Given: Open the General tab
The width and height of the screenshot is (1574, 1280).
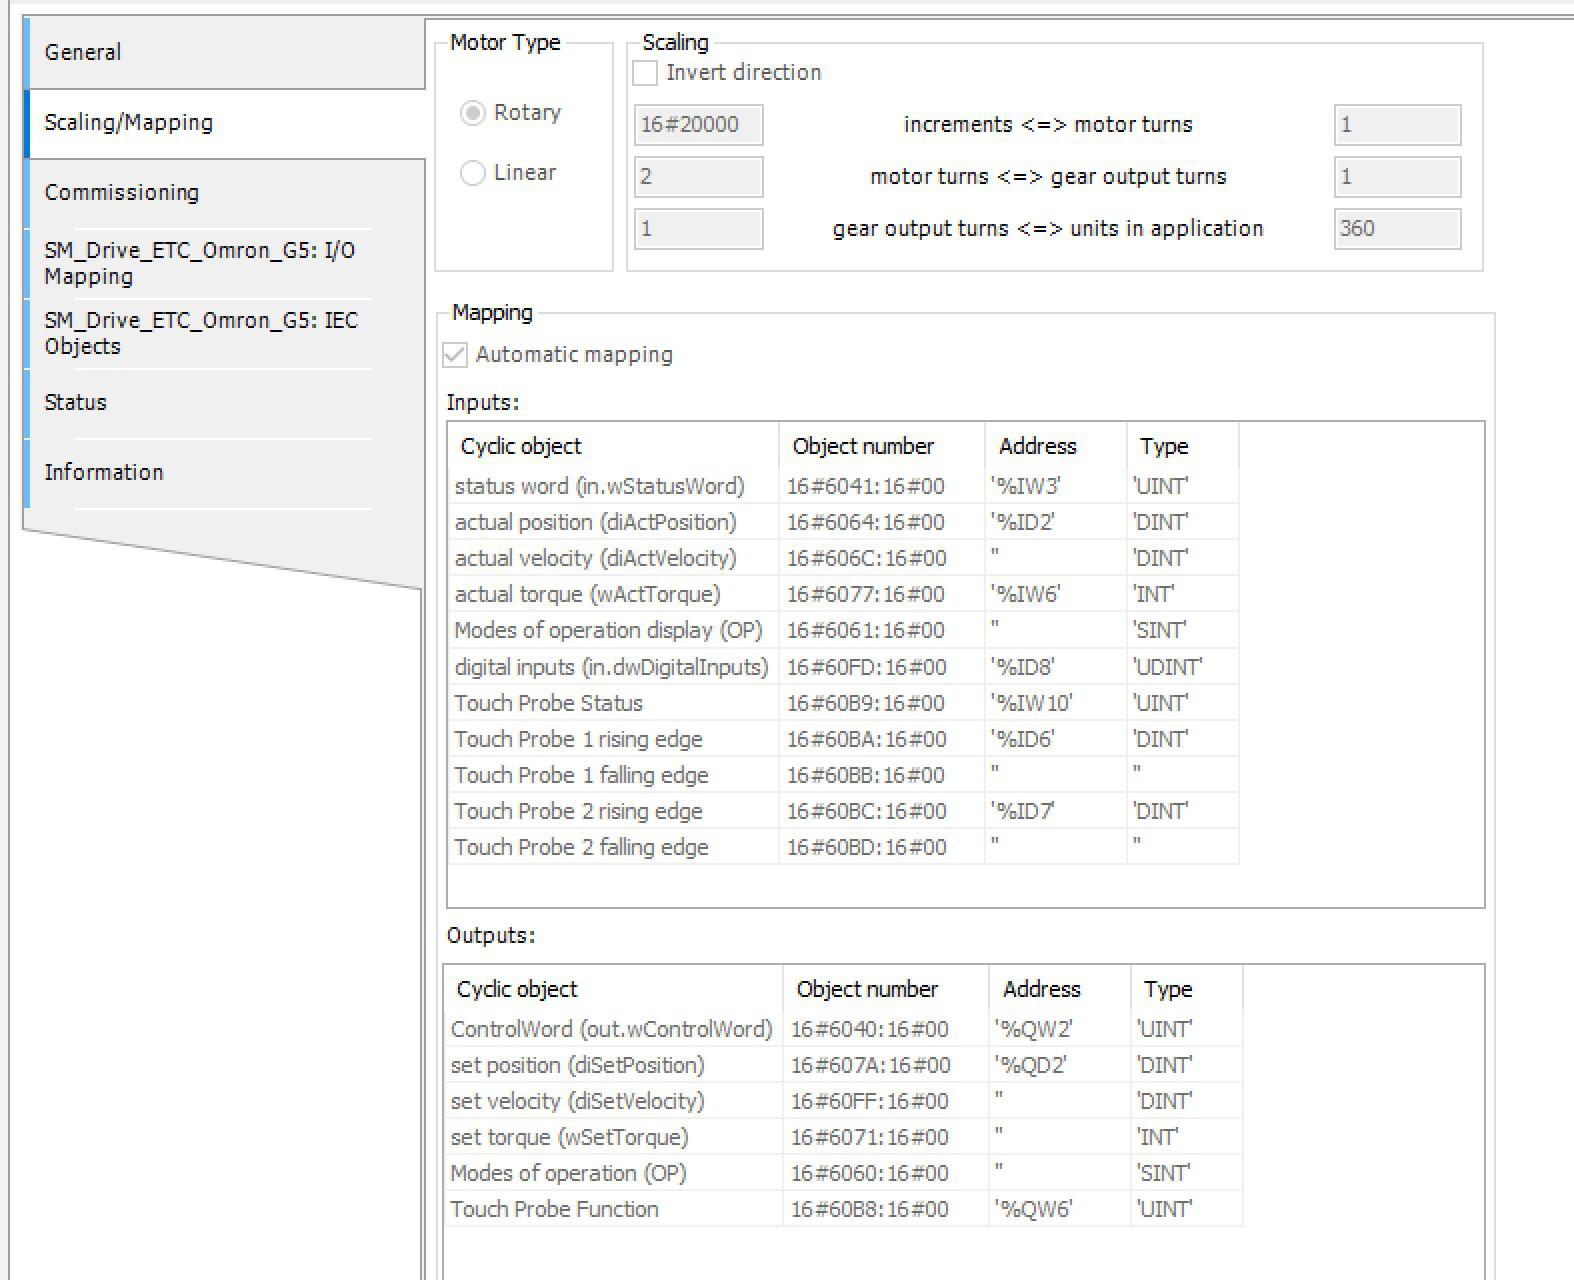Looking at the screenshot, I should (x=83, y=52).
